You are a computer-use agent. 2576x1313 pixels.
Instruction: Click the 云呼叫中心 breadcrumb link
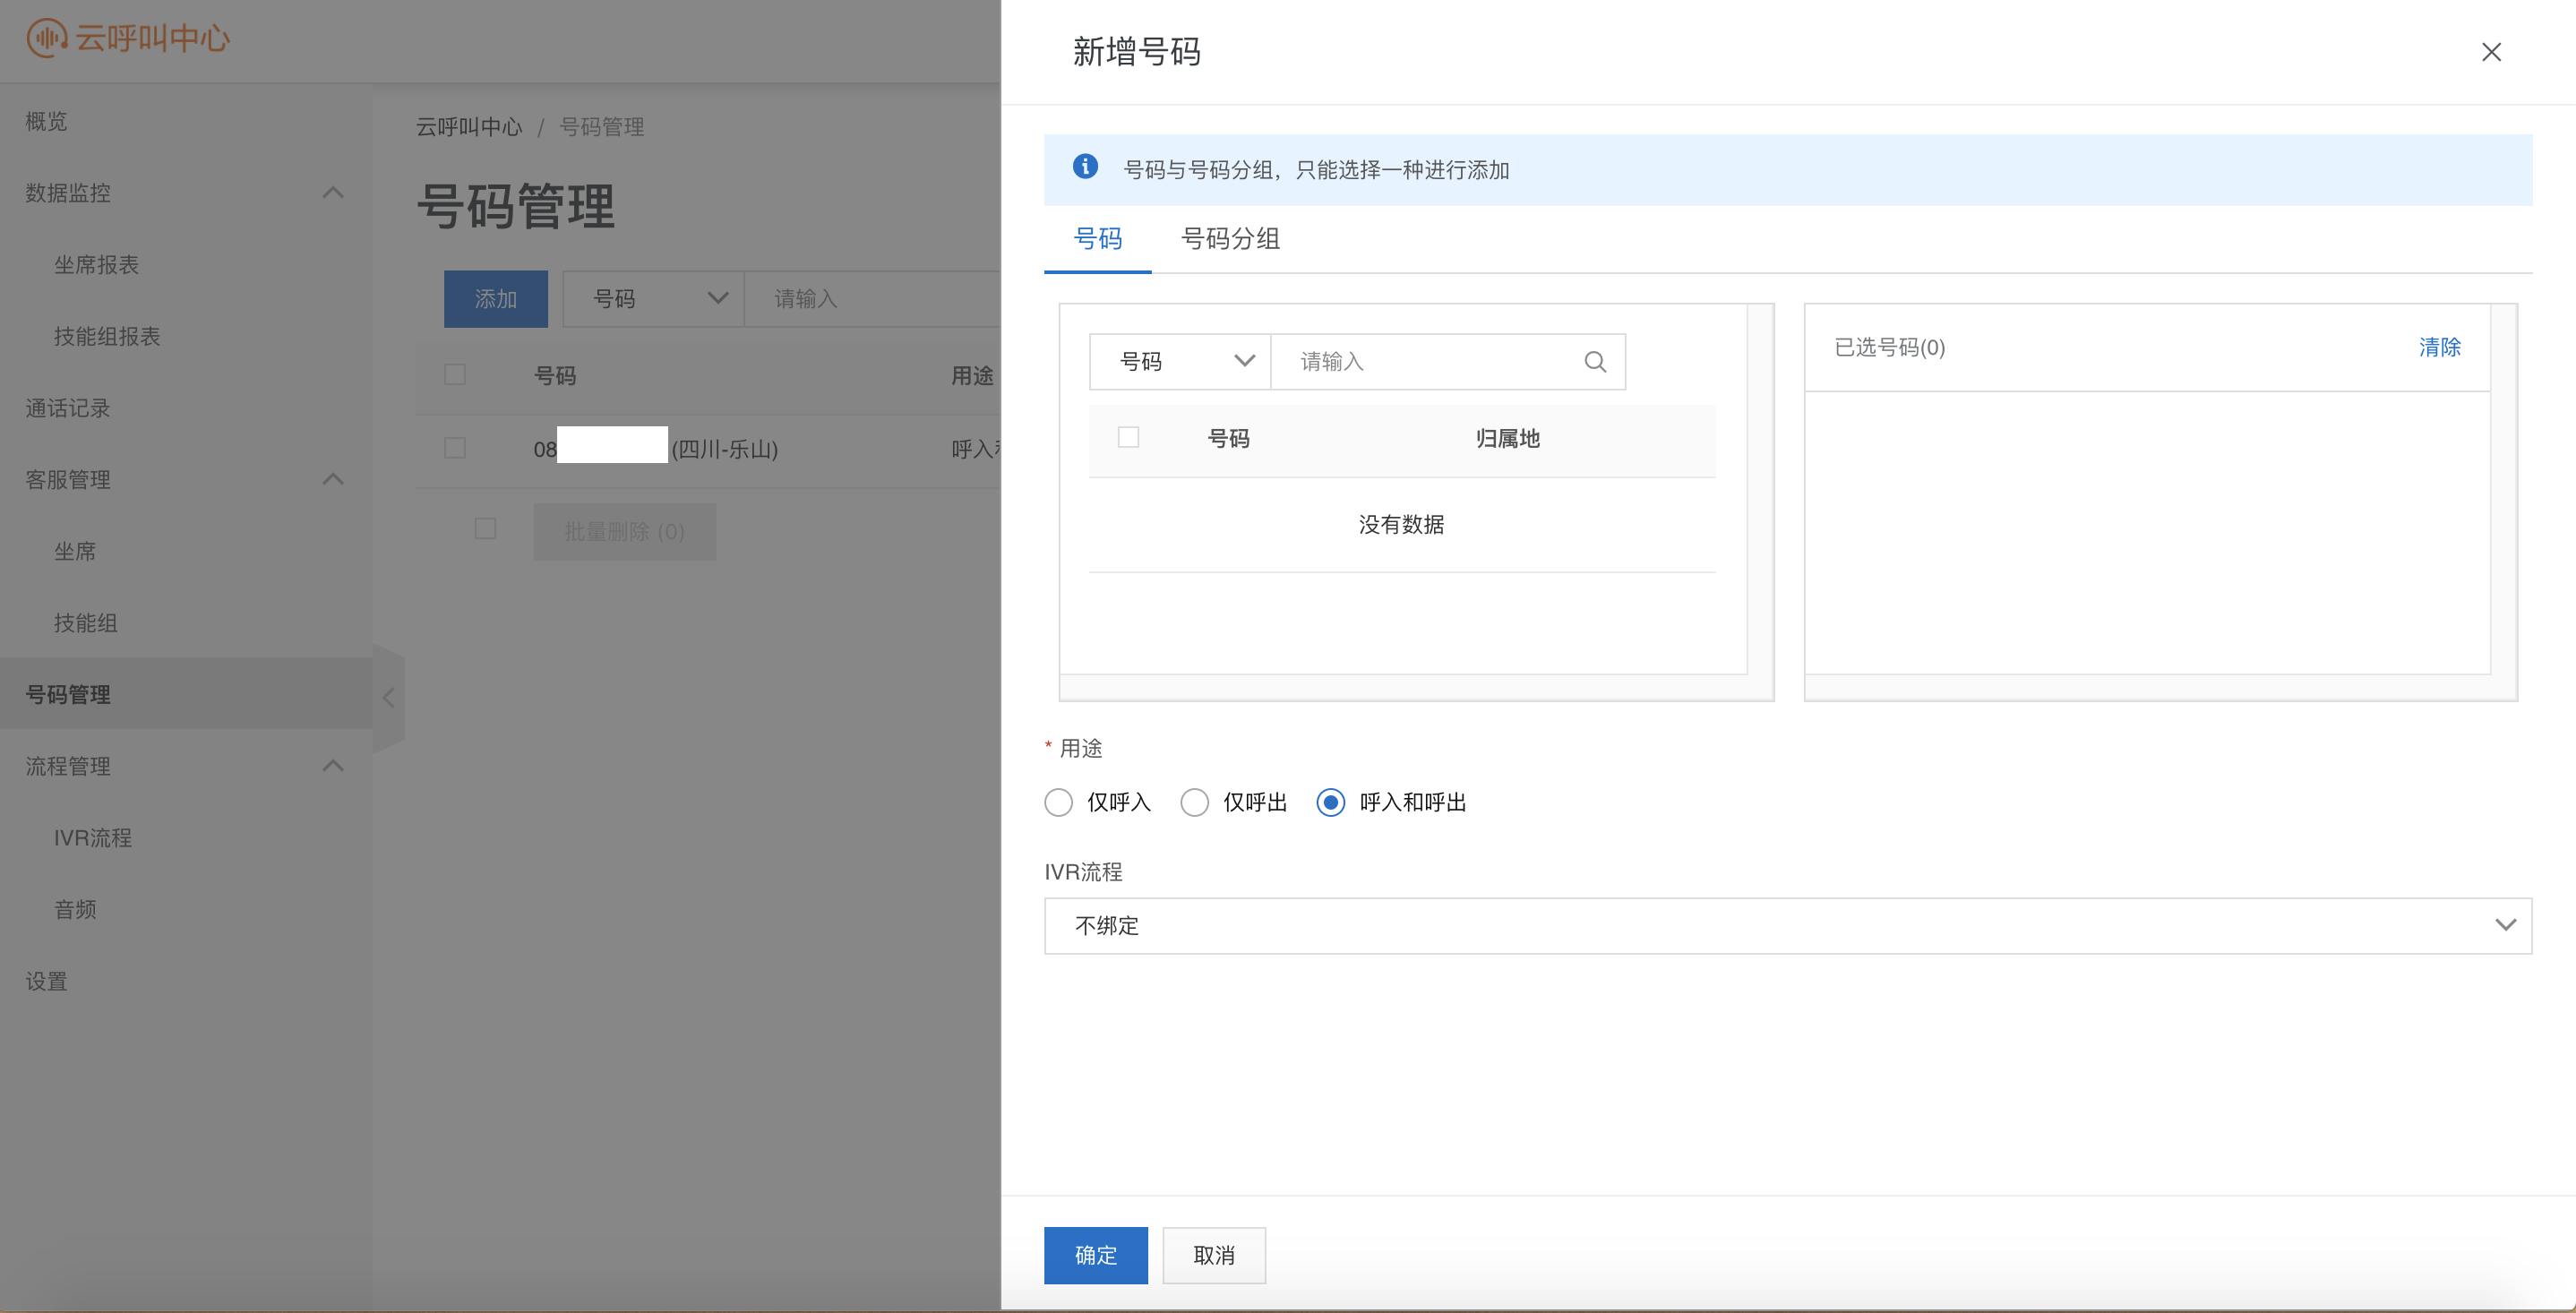[469, 127]
